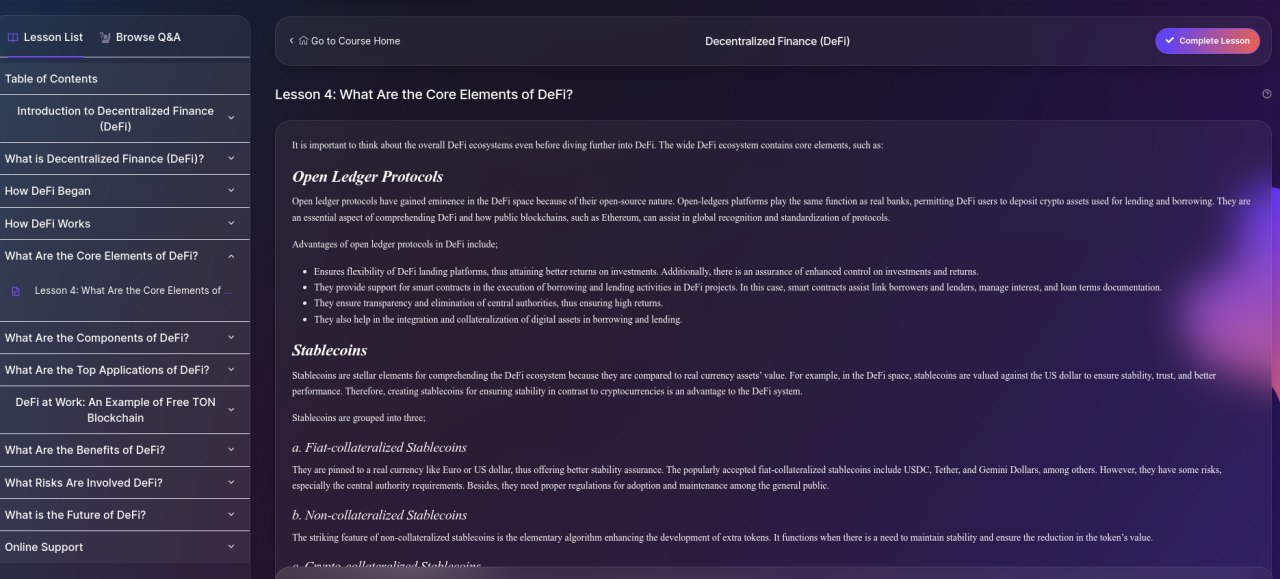Viewport: 1280px width, 579px height.
Task: Click the Browse Q&A icon
Action: (105, 37)
